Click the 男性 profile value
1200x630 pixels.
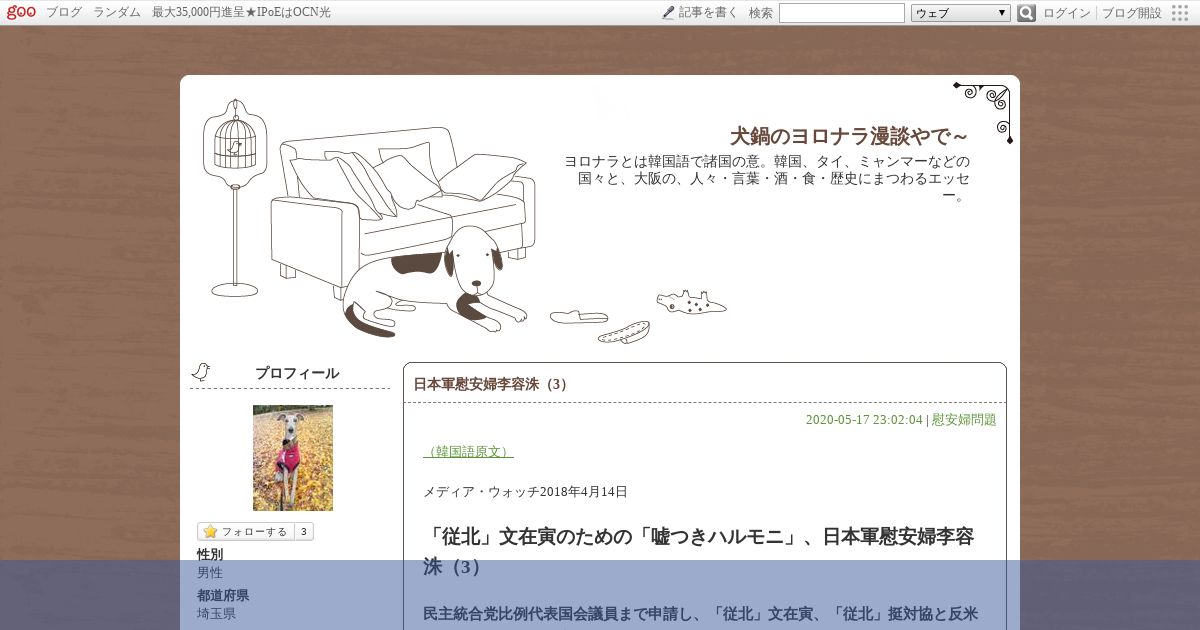point(210,573)
